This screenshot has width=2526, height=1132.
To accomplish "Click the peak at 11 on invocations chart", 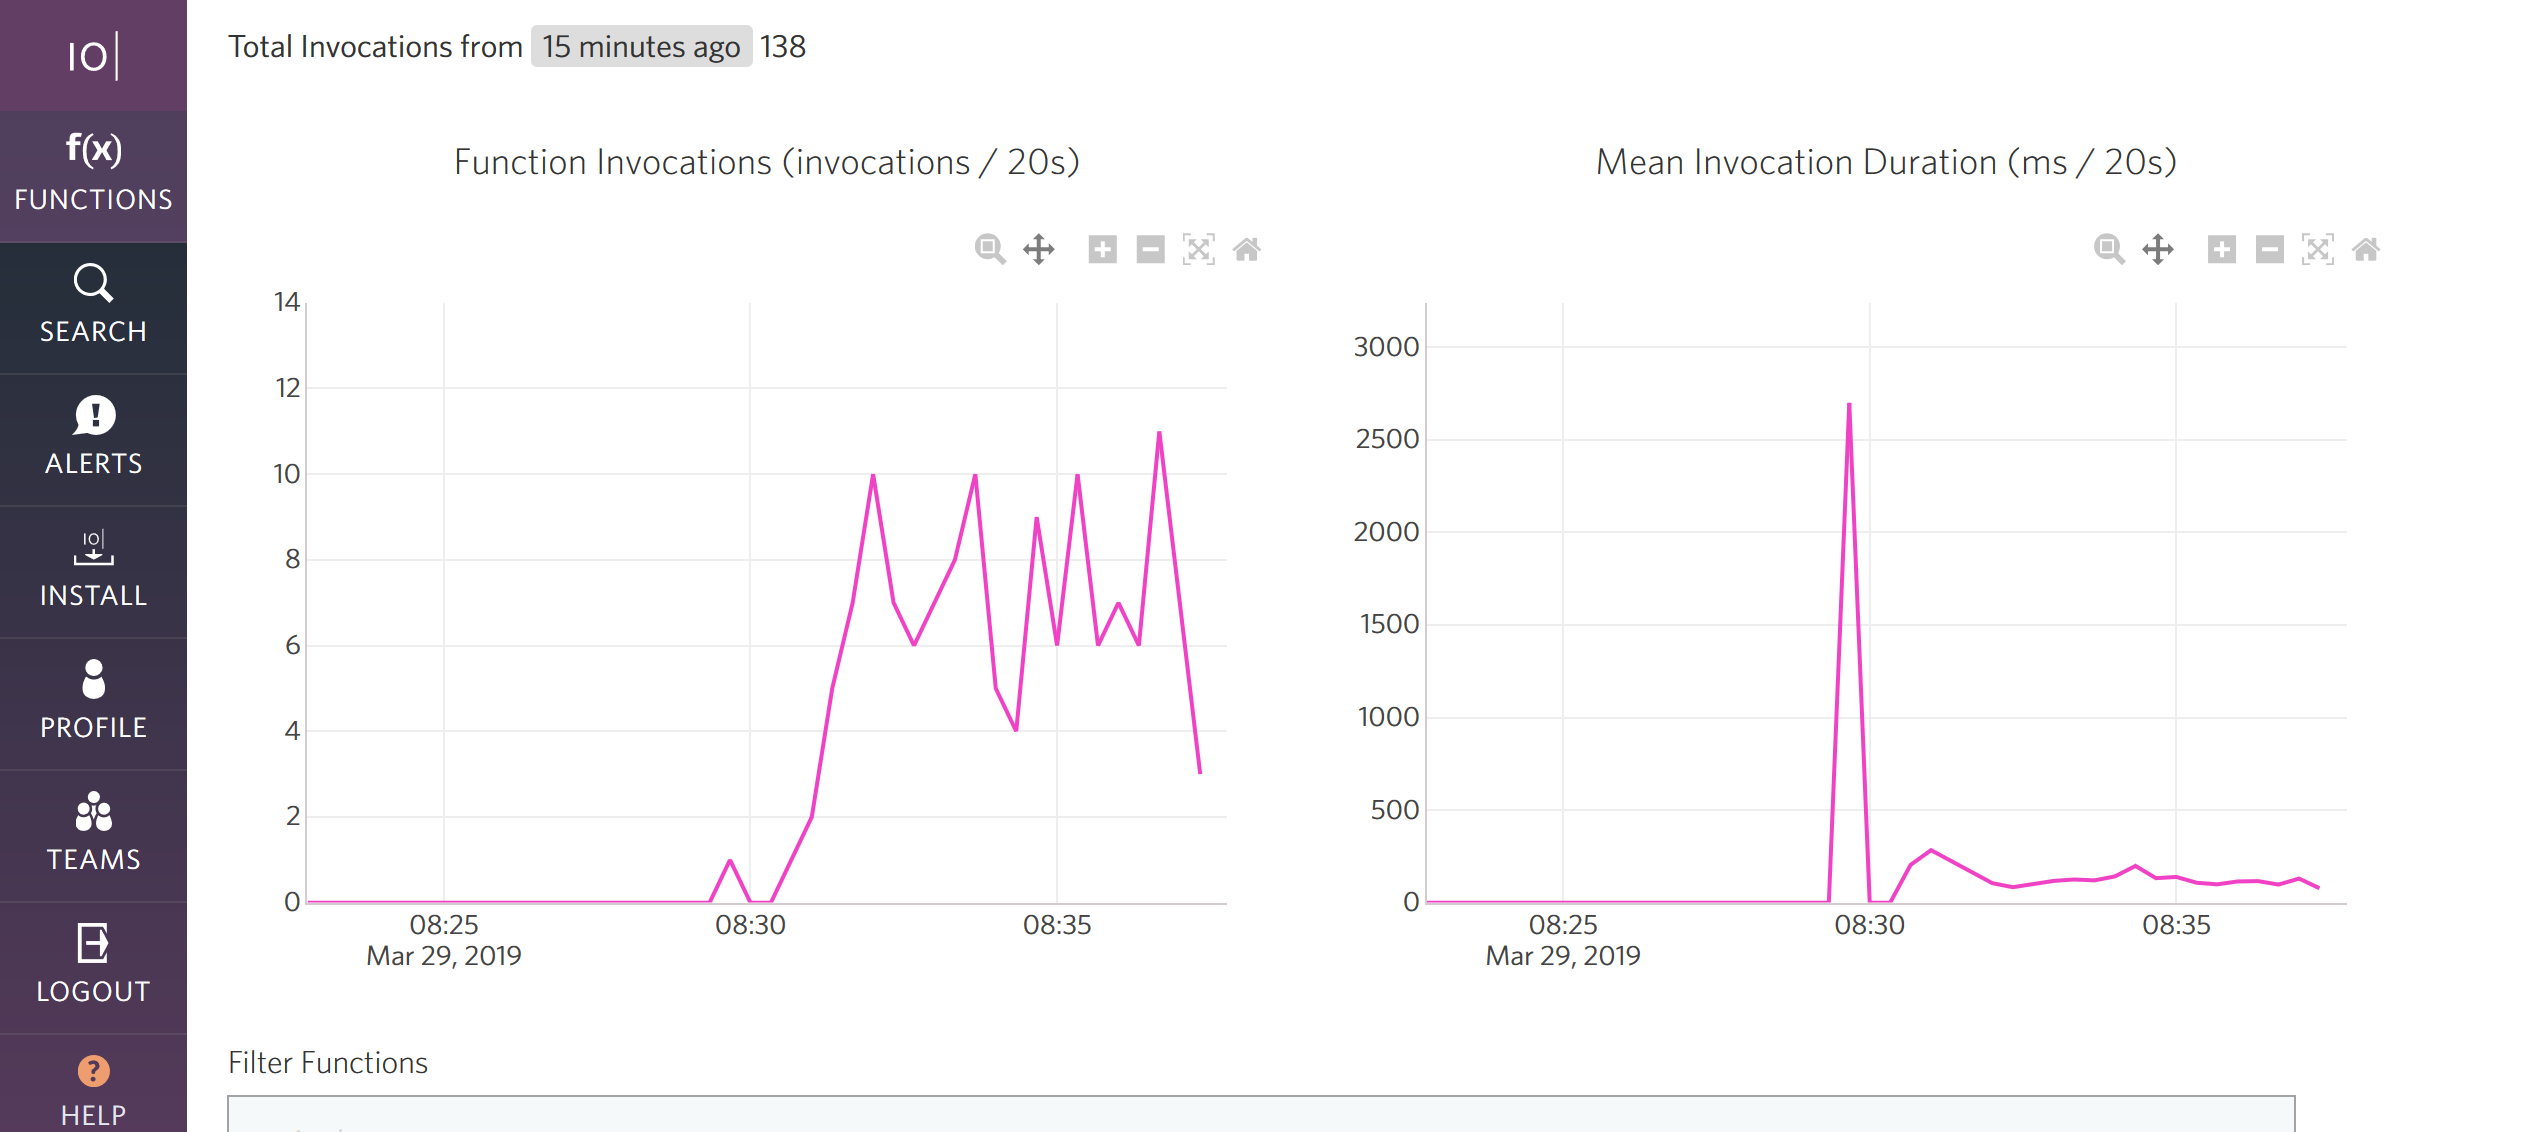I will pos(1159,432).
